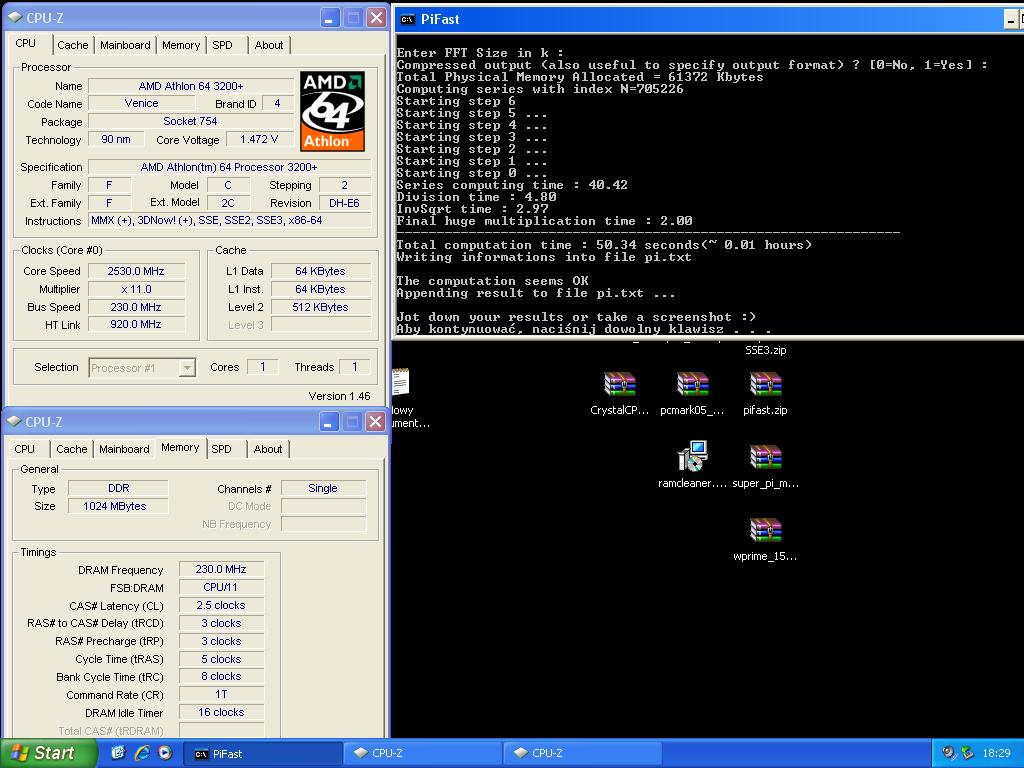
Task: Activate the first CPU-Z taskbar button
Action: point(423,754)
